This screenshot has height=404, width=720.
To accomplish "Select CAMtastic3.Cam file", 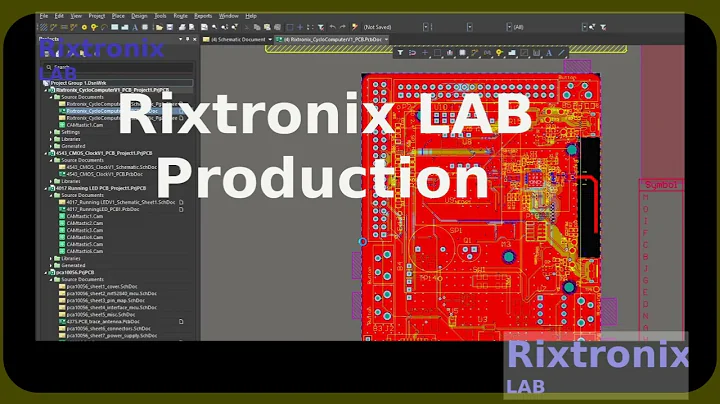I will pyautogui.click(x=84, y=230).
